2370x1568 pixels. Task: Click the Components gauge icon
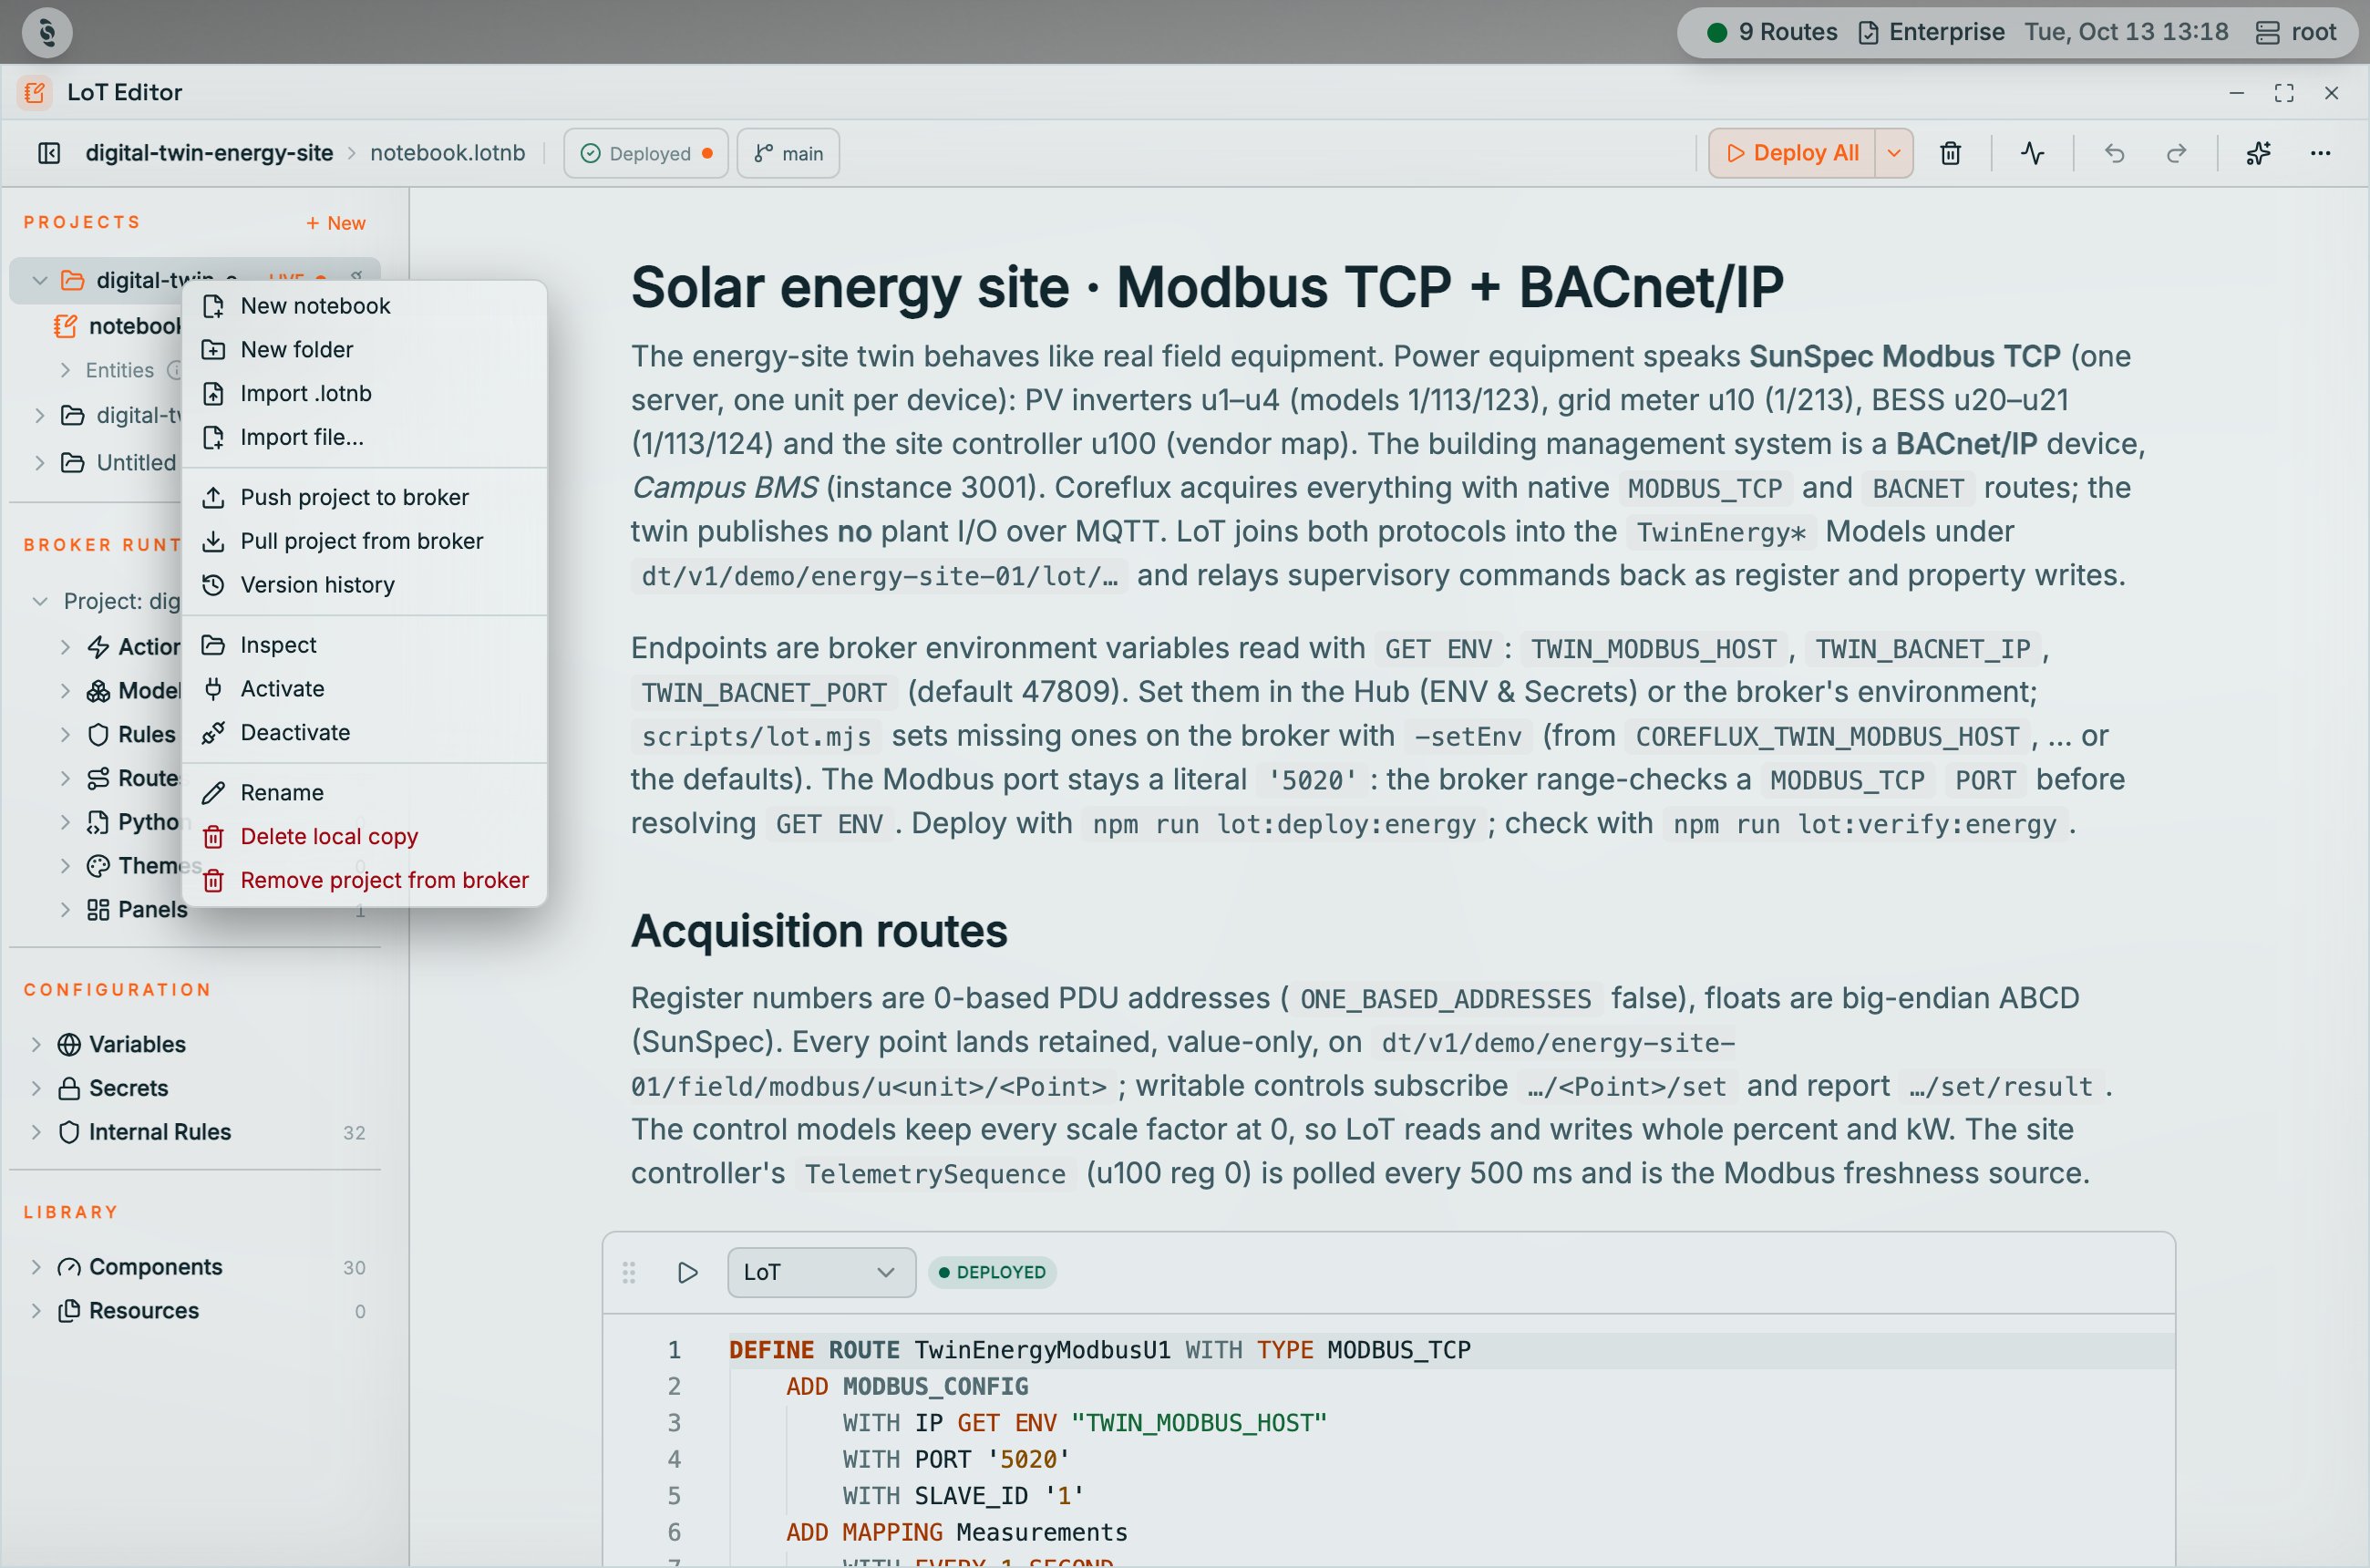coord(69,1267)
